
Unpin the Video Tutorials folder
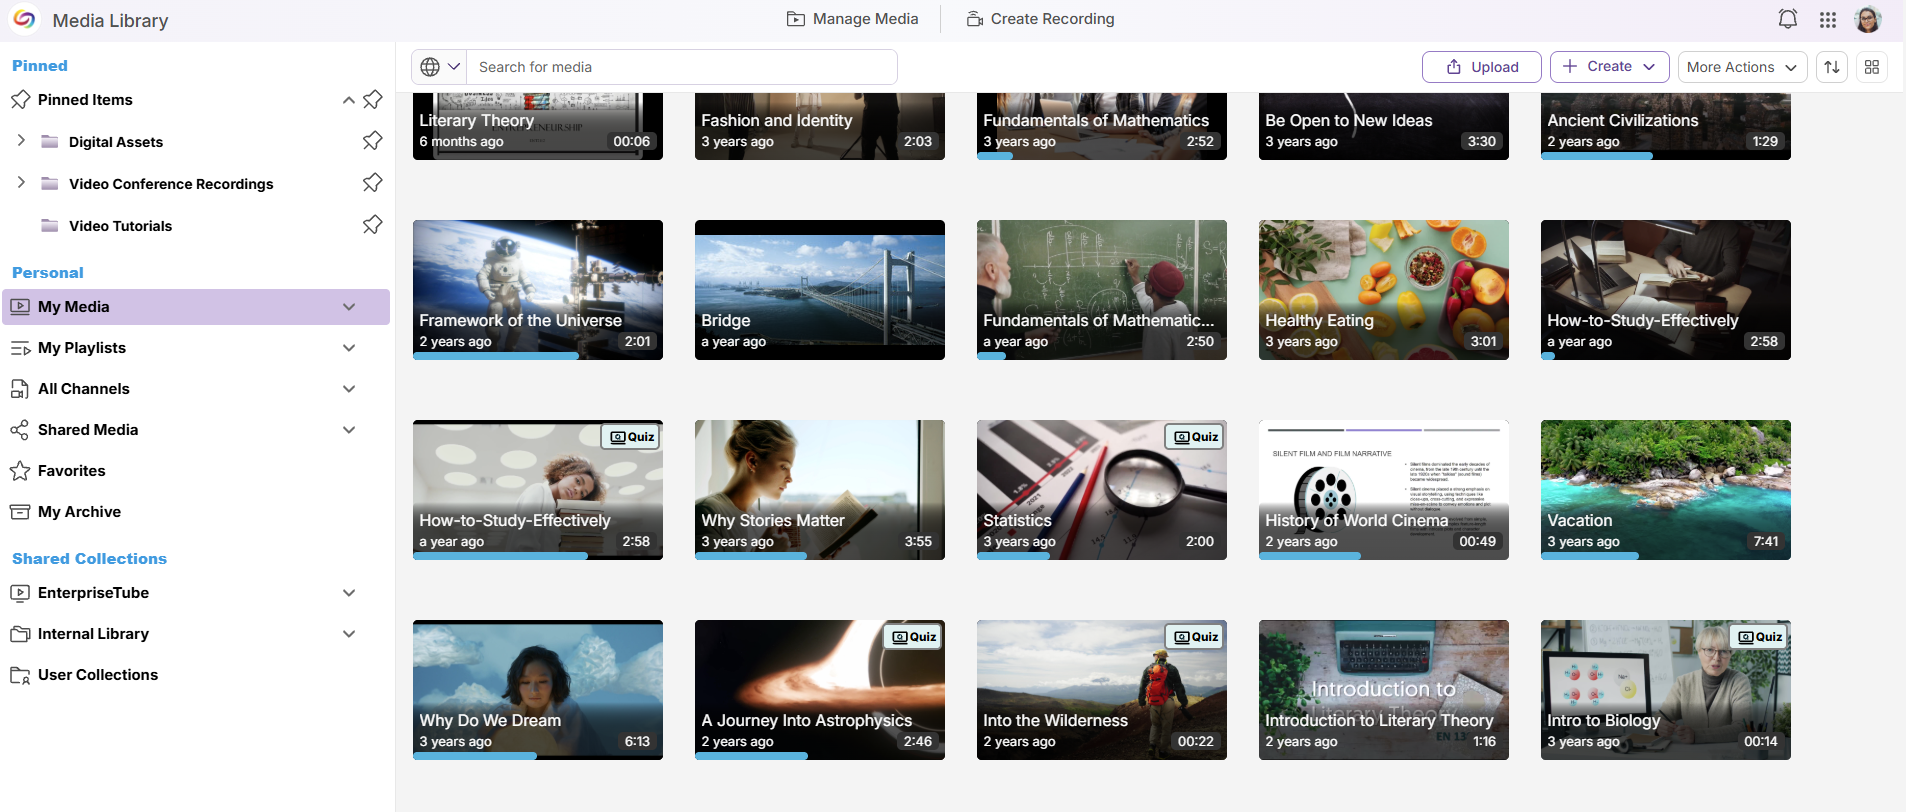pos(372,225)
